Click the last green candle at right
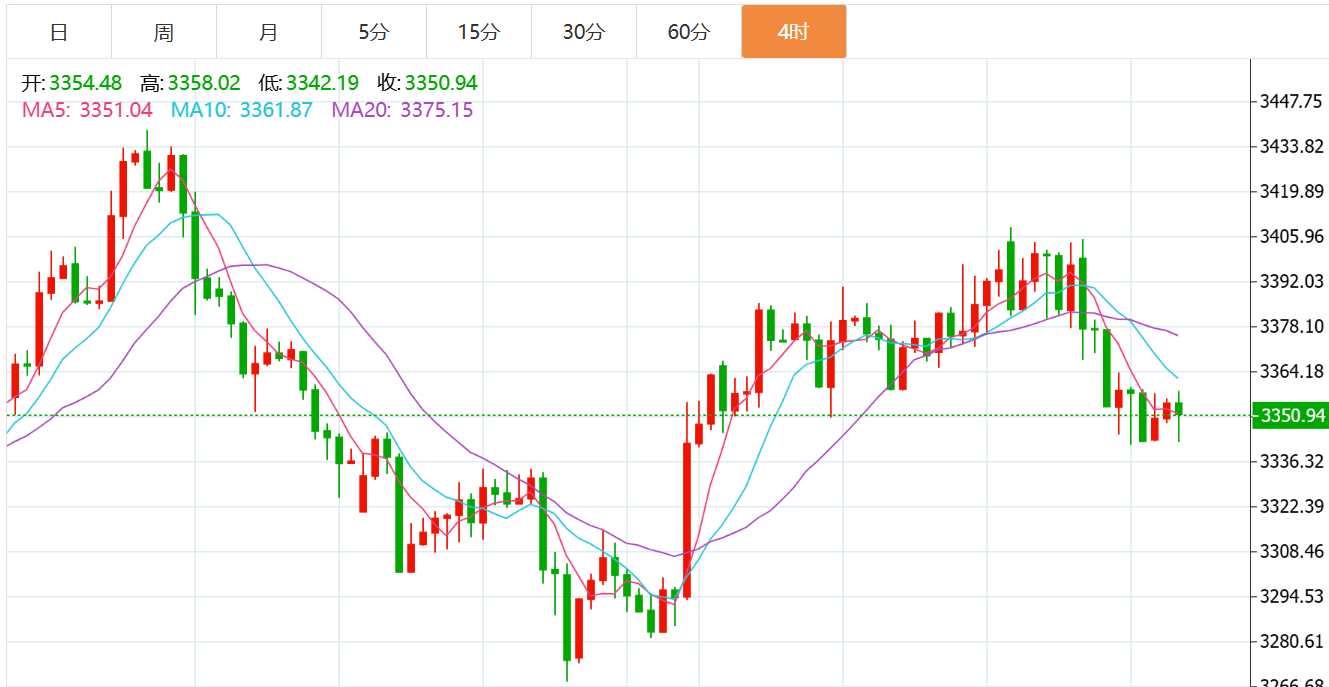 click(x=1180, y=409)
